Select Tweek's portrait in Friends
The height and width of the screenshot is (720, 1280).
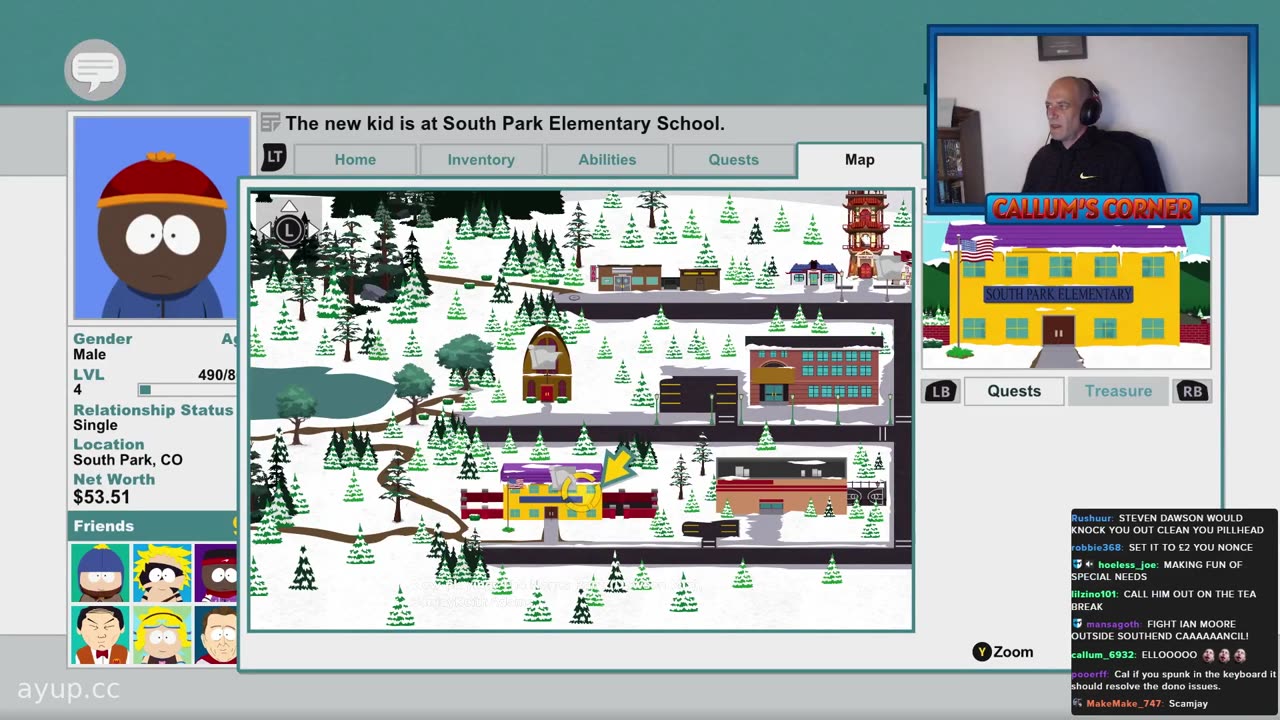162,573
